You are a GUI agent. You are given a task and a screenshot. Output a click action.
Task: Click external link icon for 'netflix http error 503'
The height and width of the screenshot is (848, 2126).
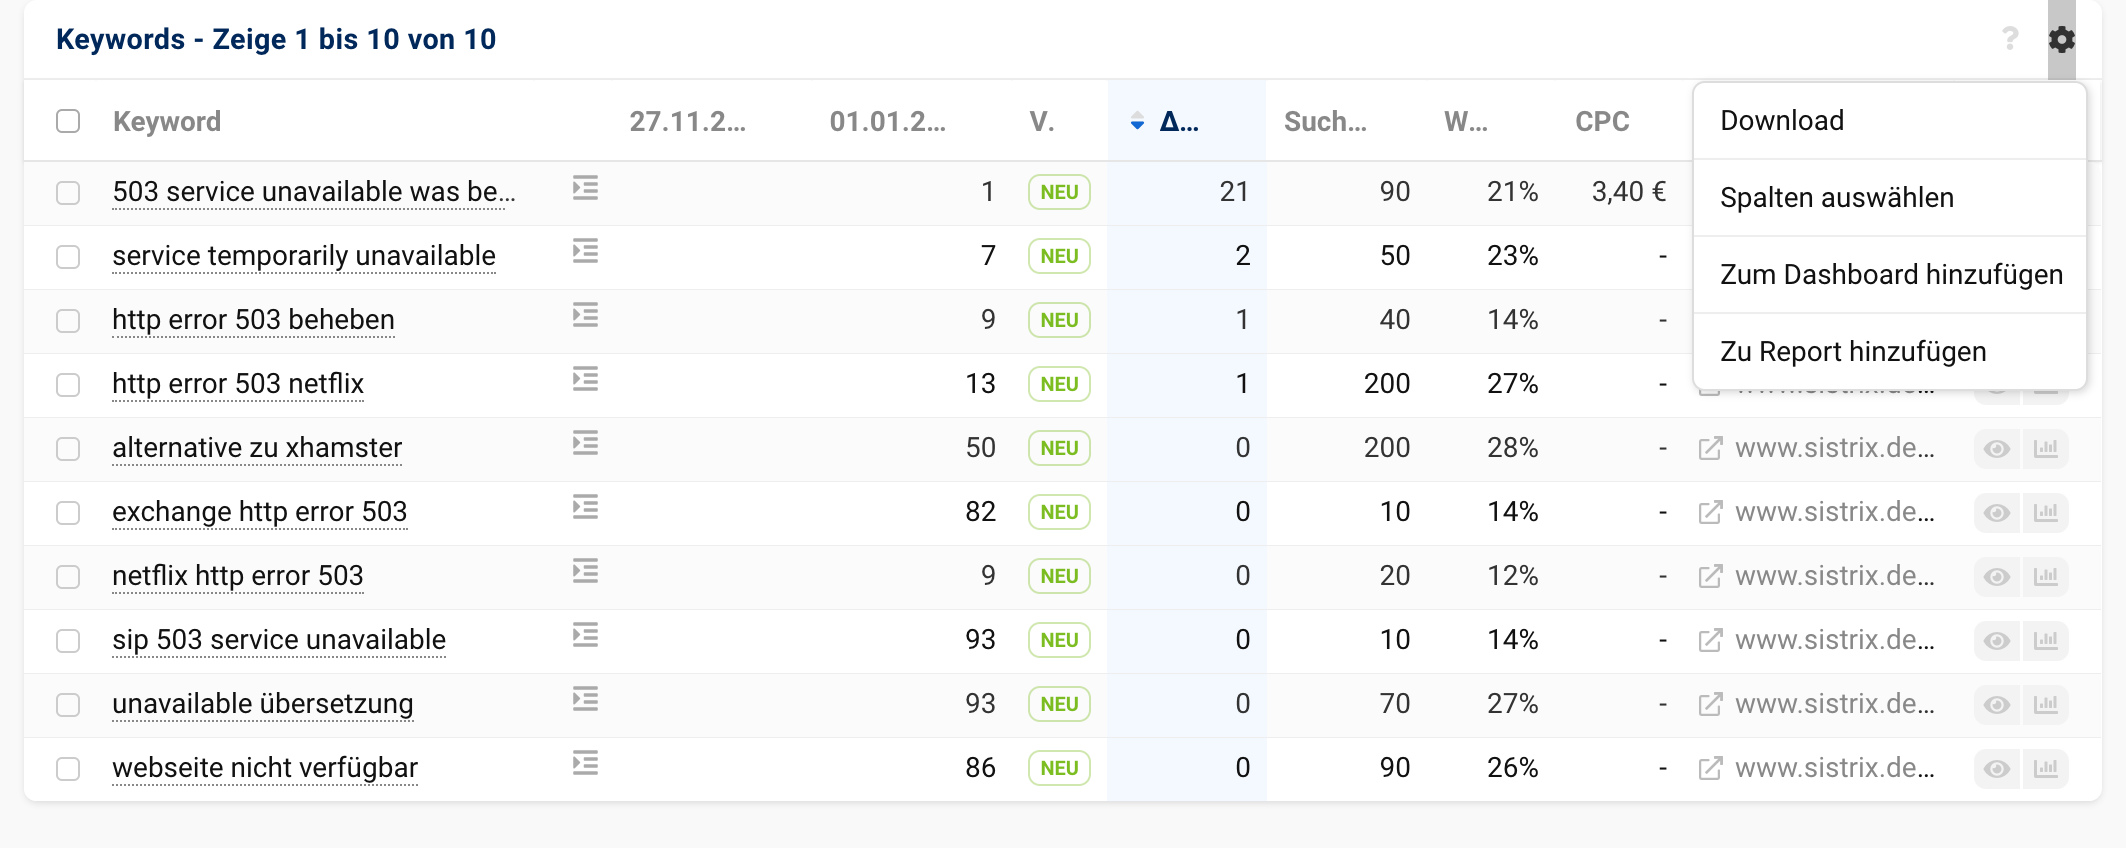[1710, 576]
